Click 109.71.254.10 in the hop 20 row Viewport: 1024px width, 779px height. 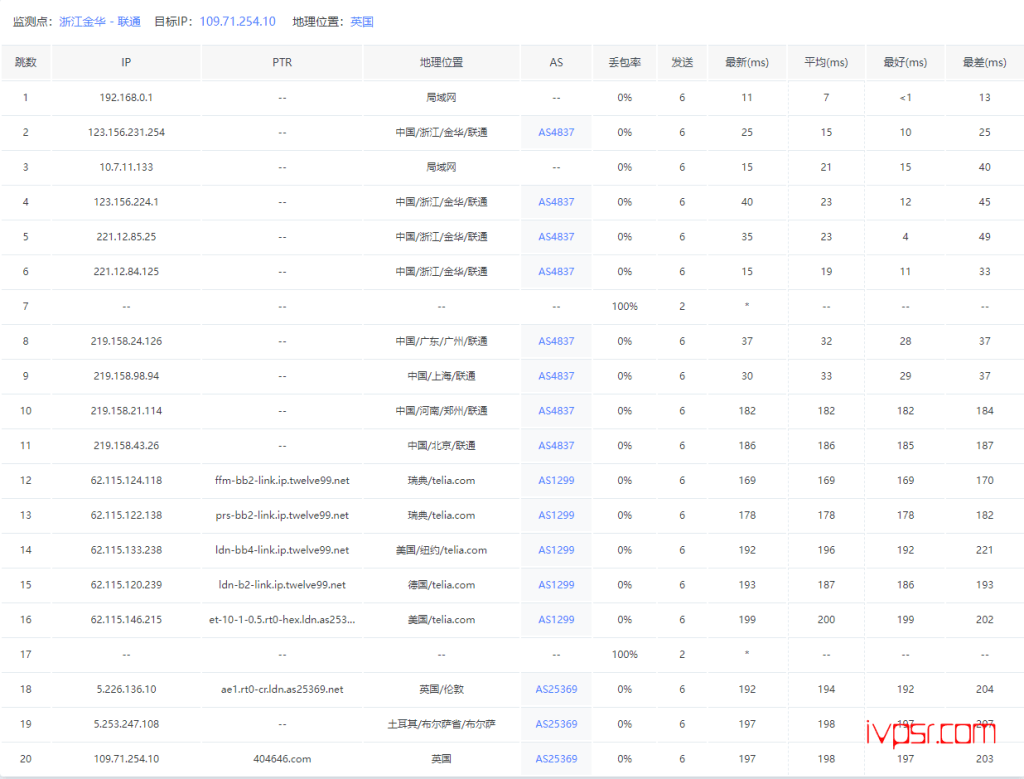coord(126,759)
